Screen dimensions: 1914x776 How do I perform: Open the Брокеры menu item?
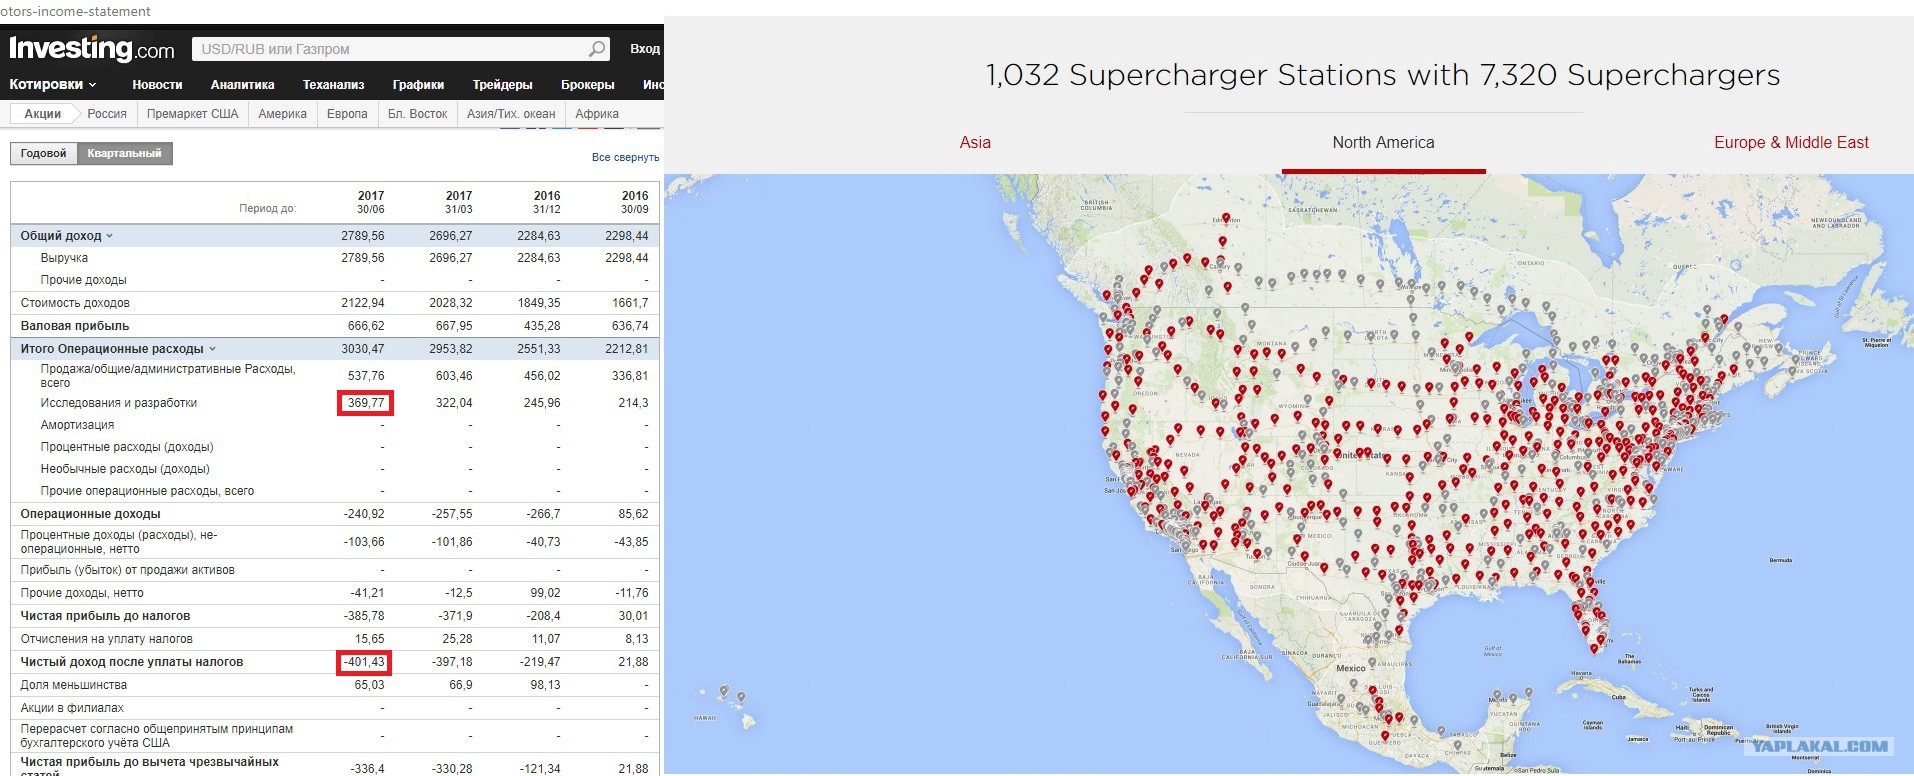point(588,85)
